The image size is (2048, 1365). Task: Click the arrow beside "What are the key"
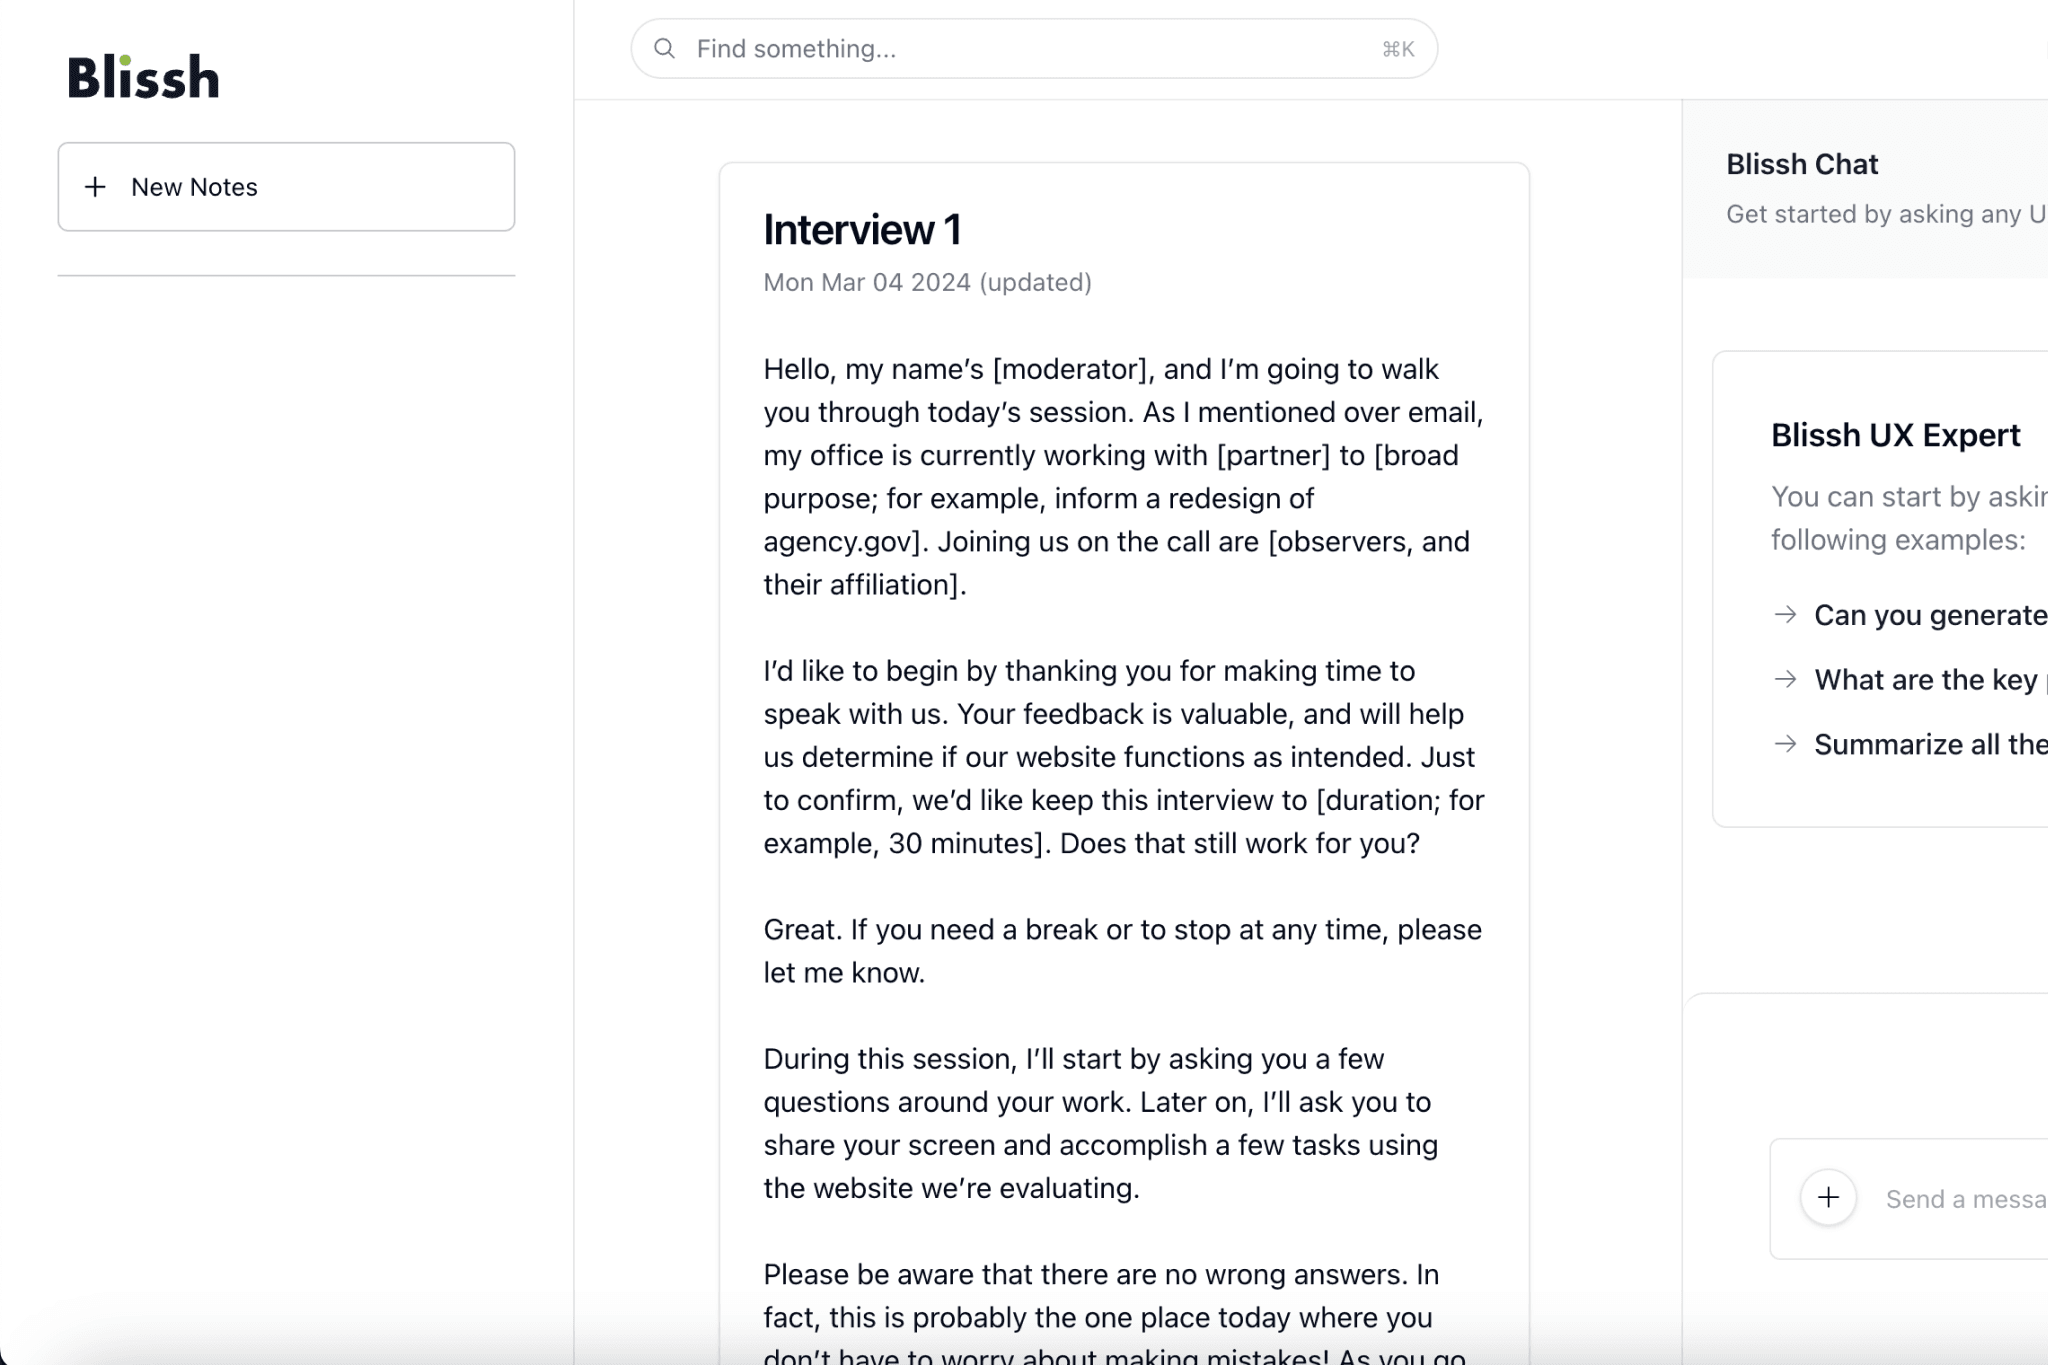pos(1785,680)
